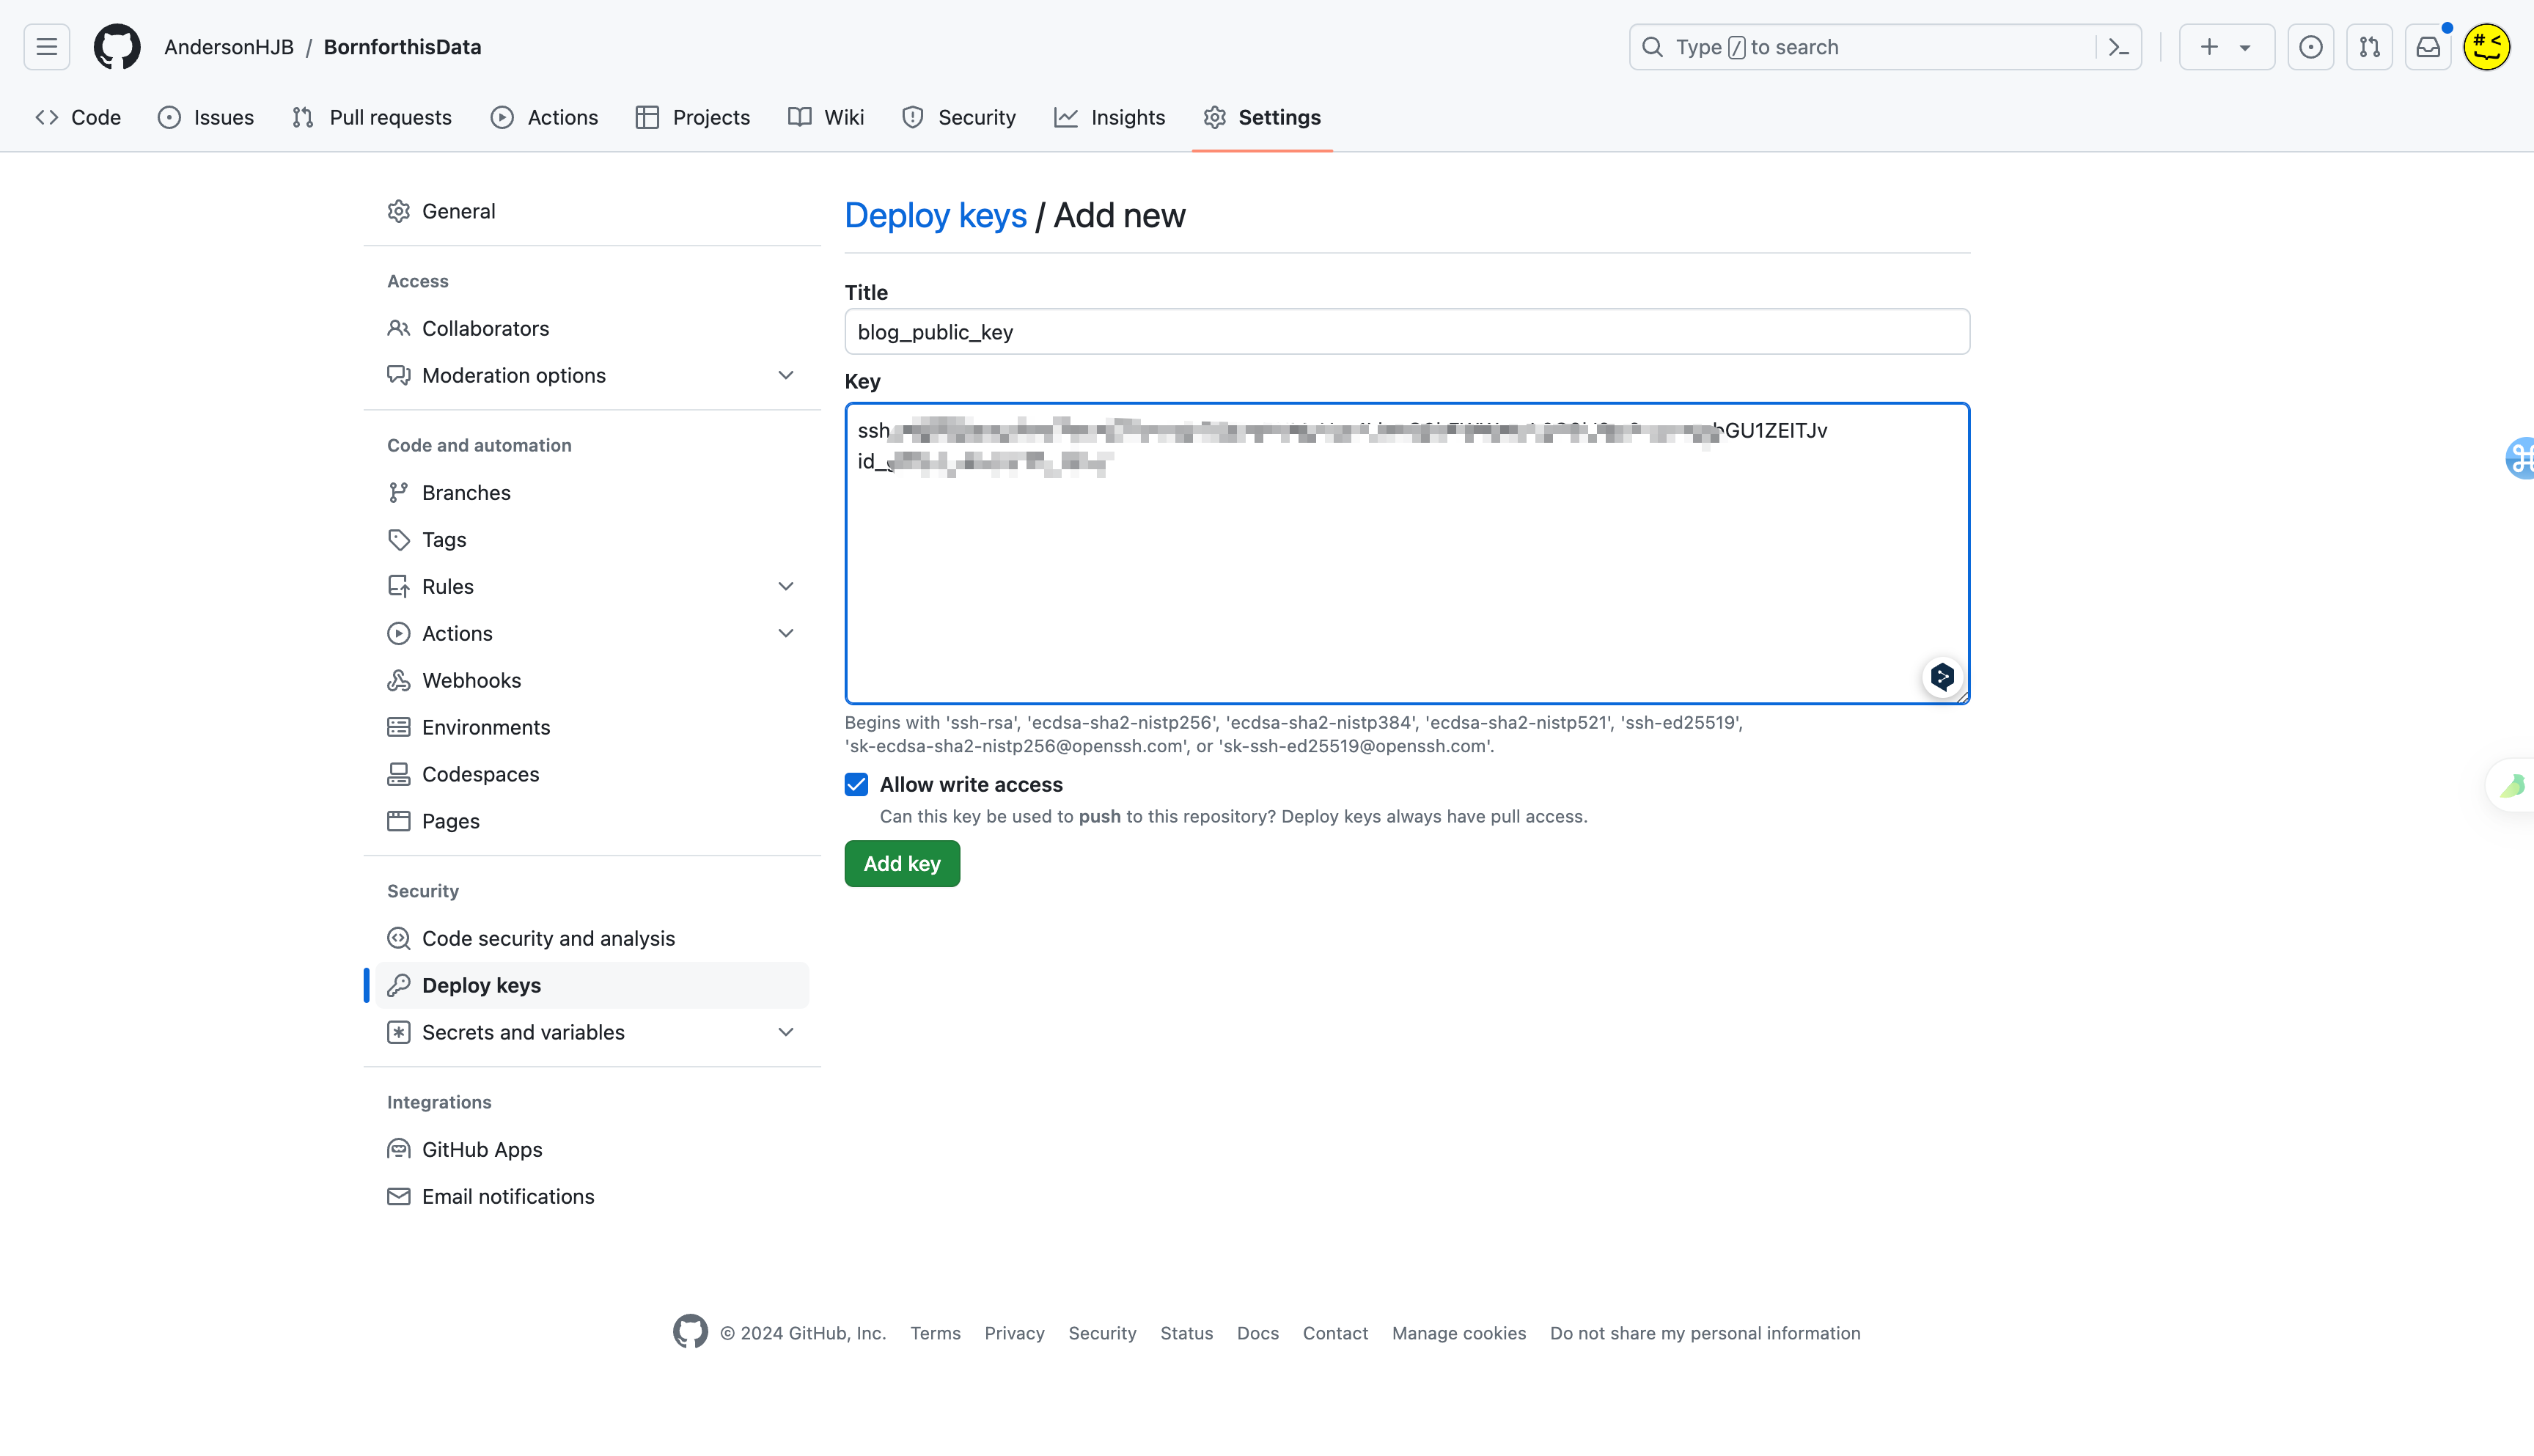This screenshot has width=2534, height=1456.
Task: Follow the Deploy keys breadcrumb link
Action: [x=935, y=215]
